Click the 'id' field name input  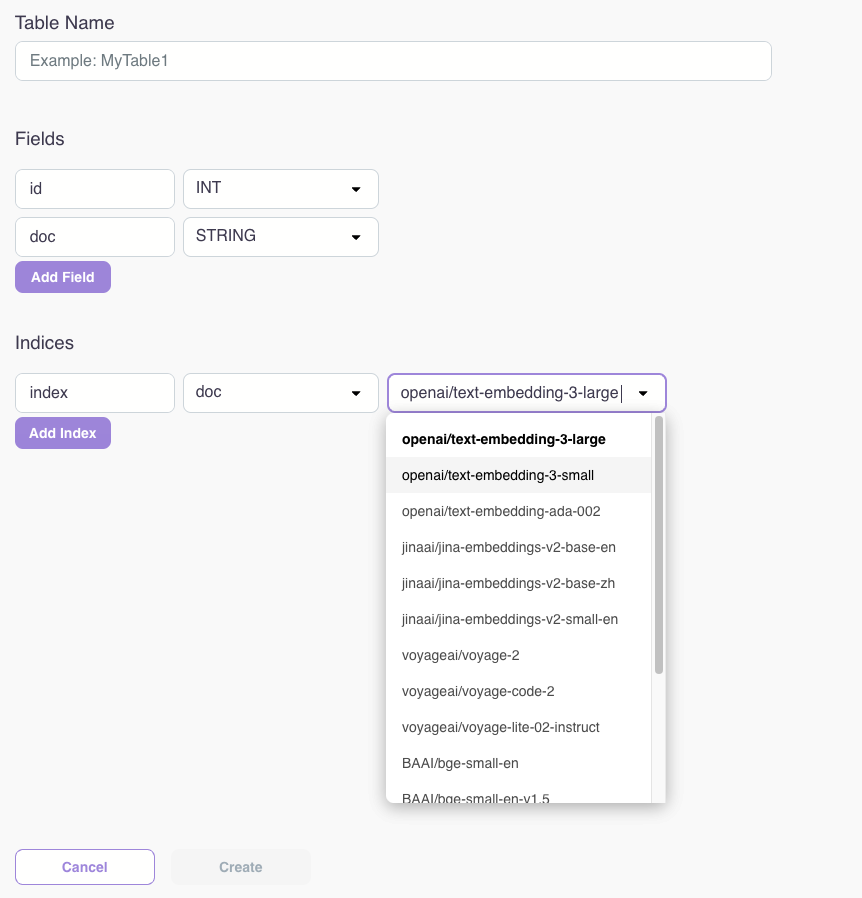click(95, 189)
